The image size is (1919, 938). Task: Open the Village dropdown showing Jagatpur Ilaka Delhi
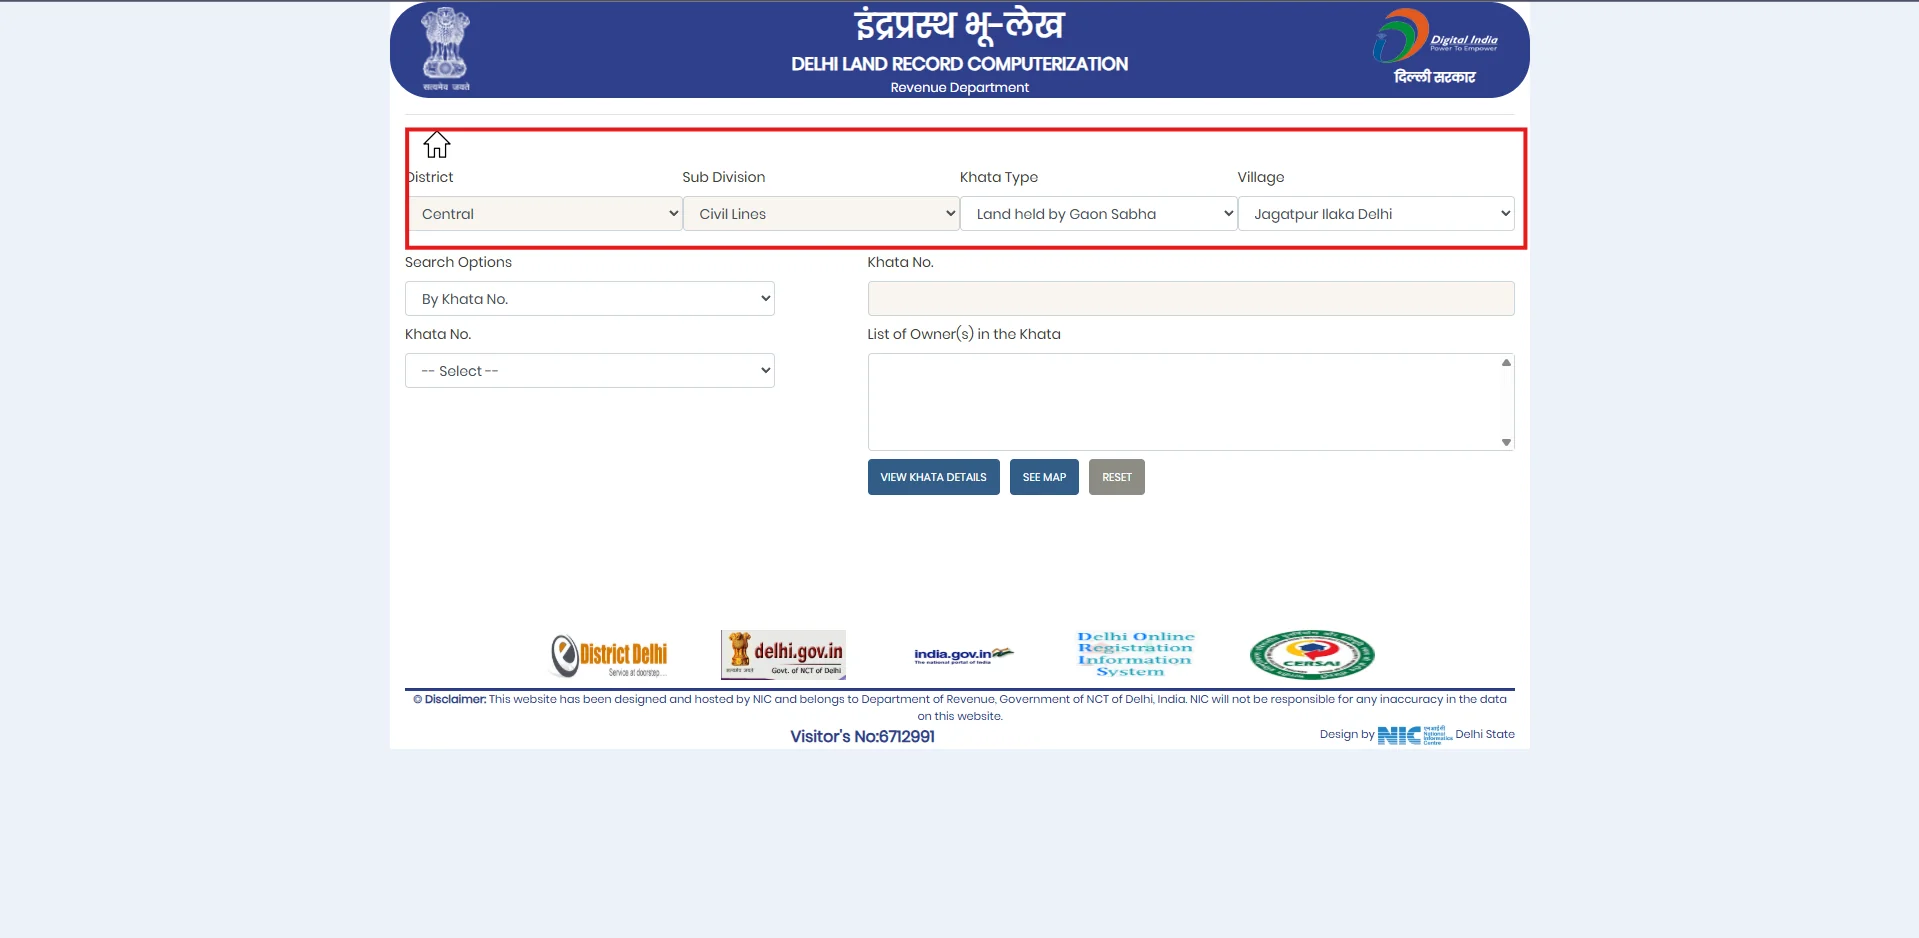click(1376, 213)
